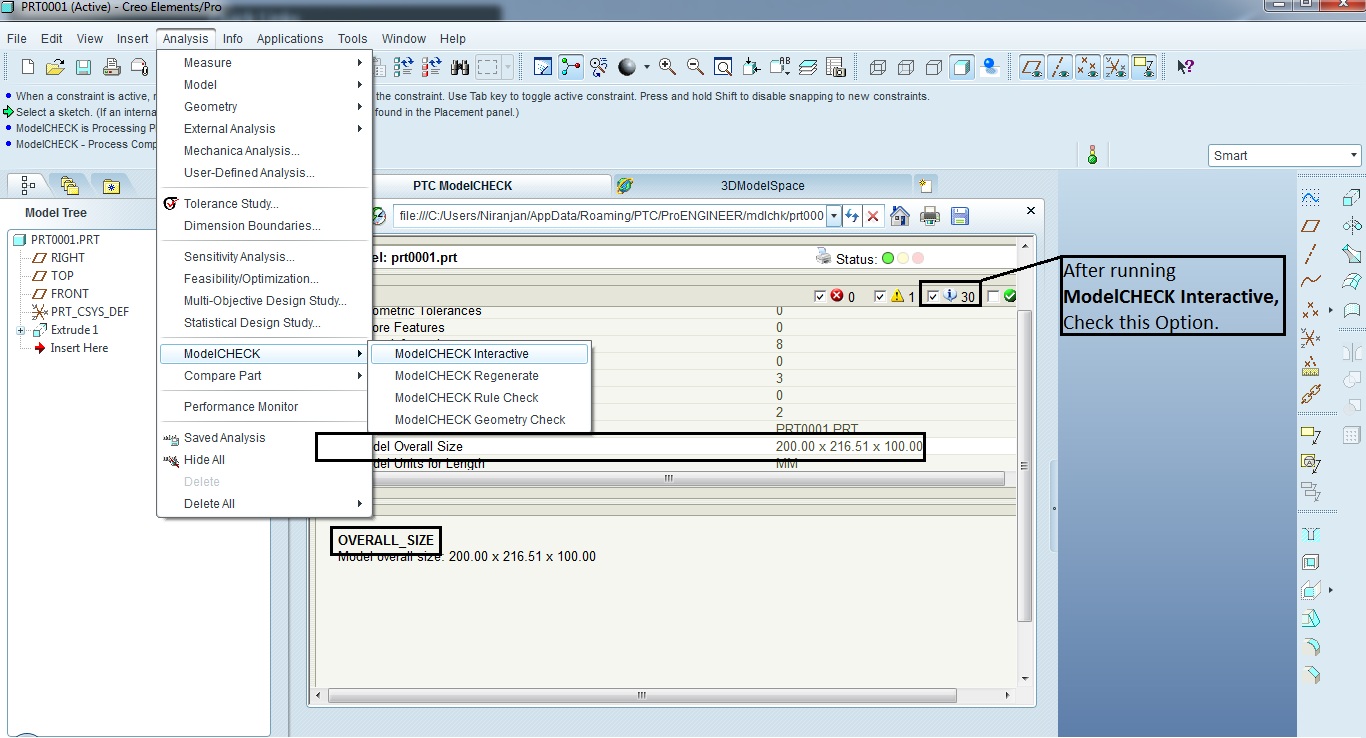Viewport: 1366px width, 738px height.
Task: Select the Revolve tool in right toolbar
Action: pos(1352,226)
